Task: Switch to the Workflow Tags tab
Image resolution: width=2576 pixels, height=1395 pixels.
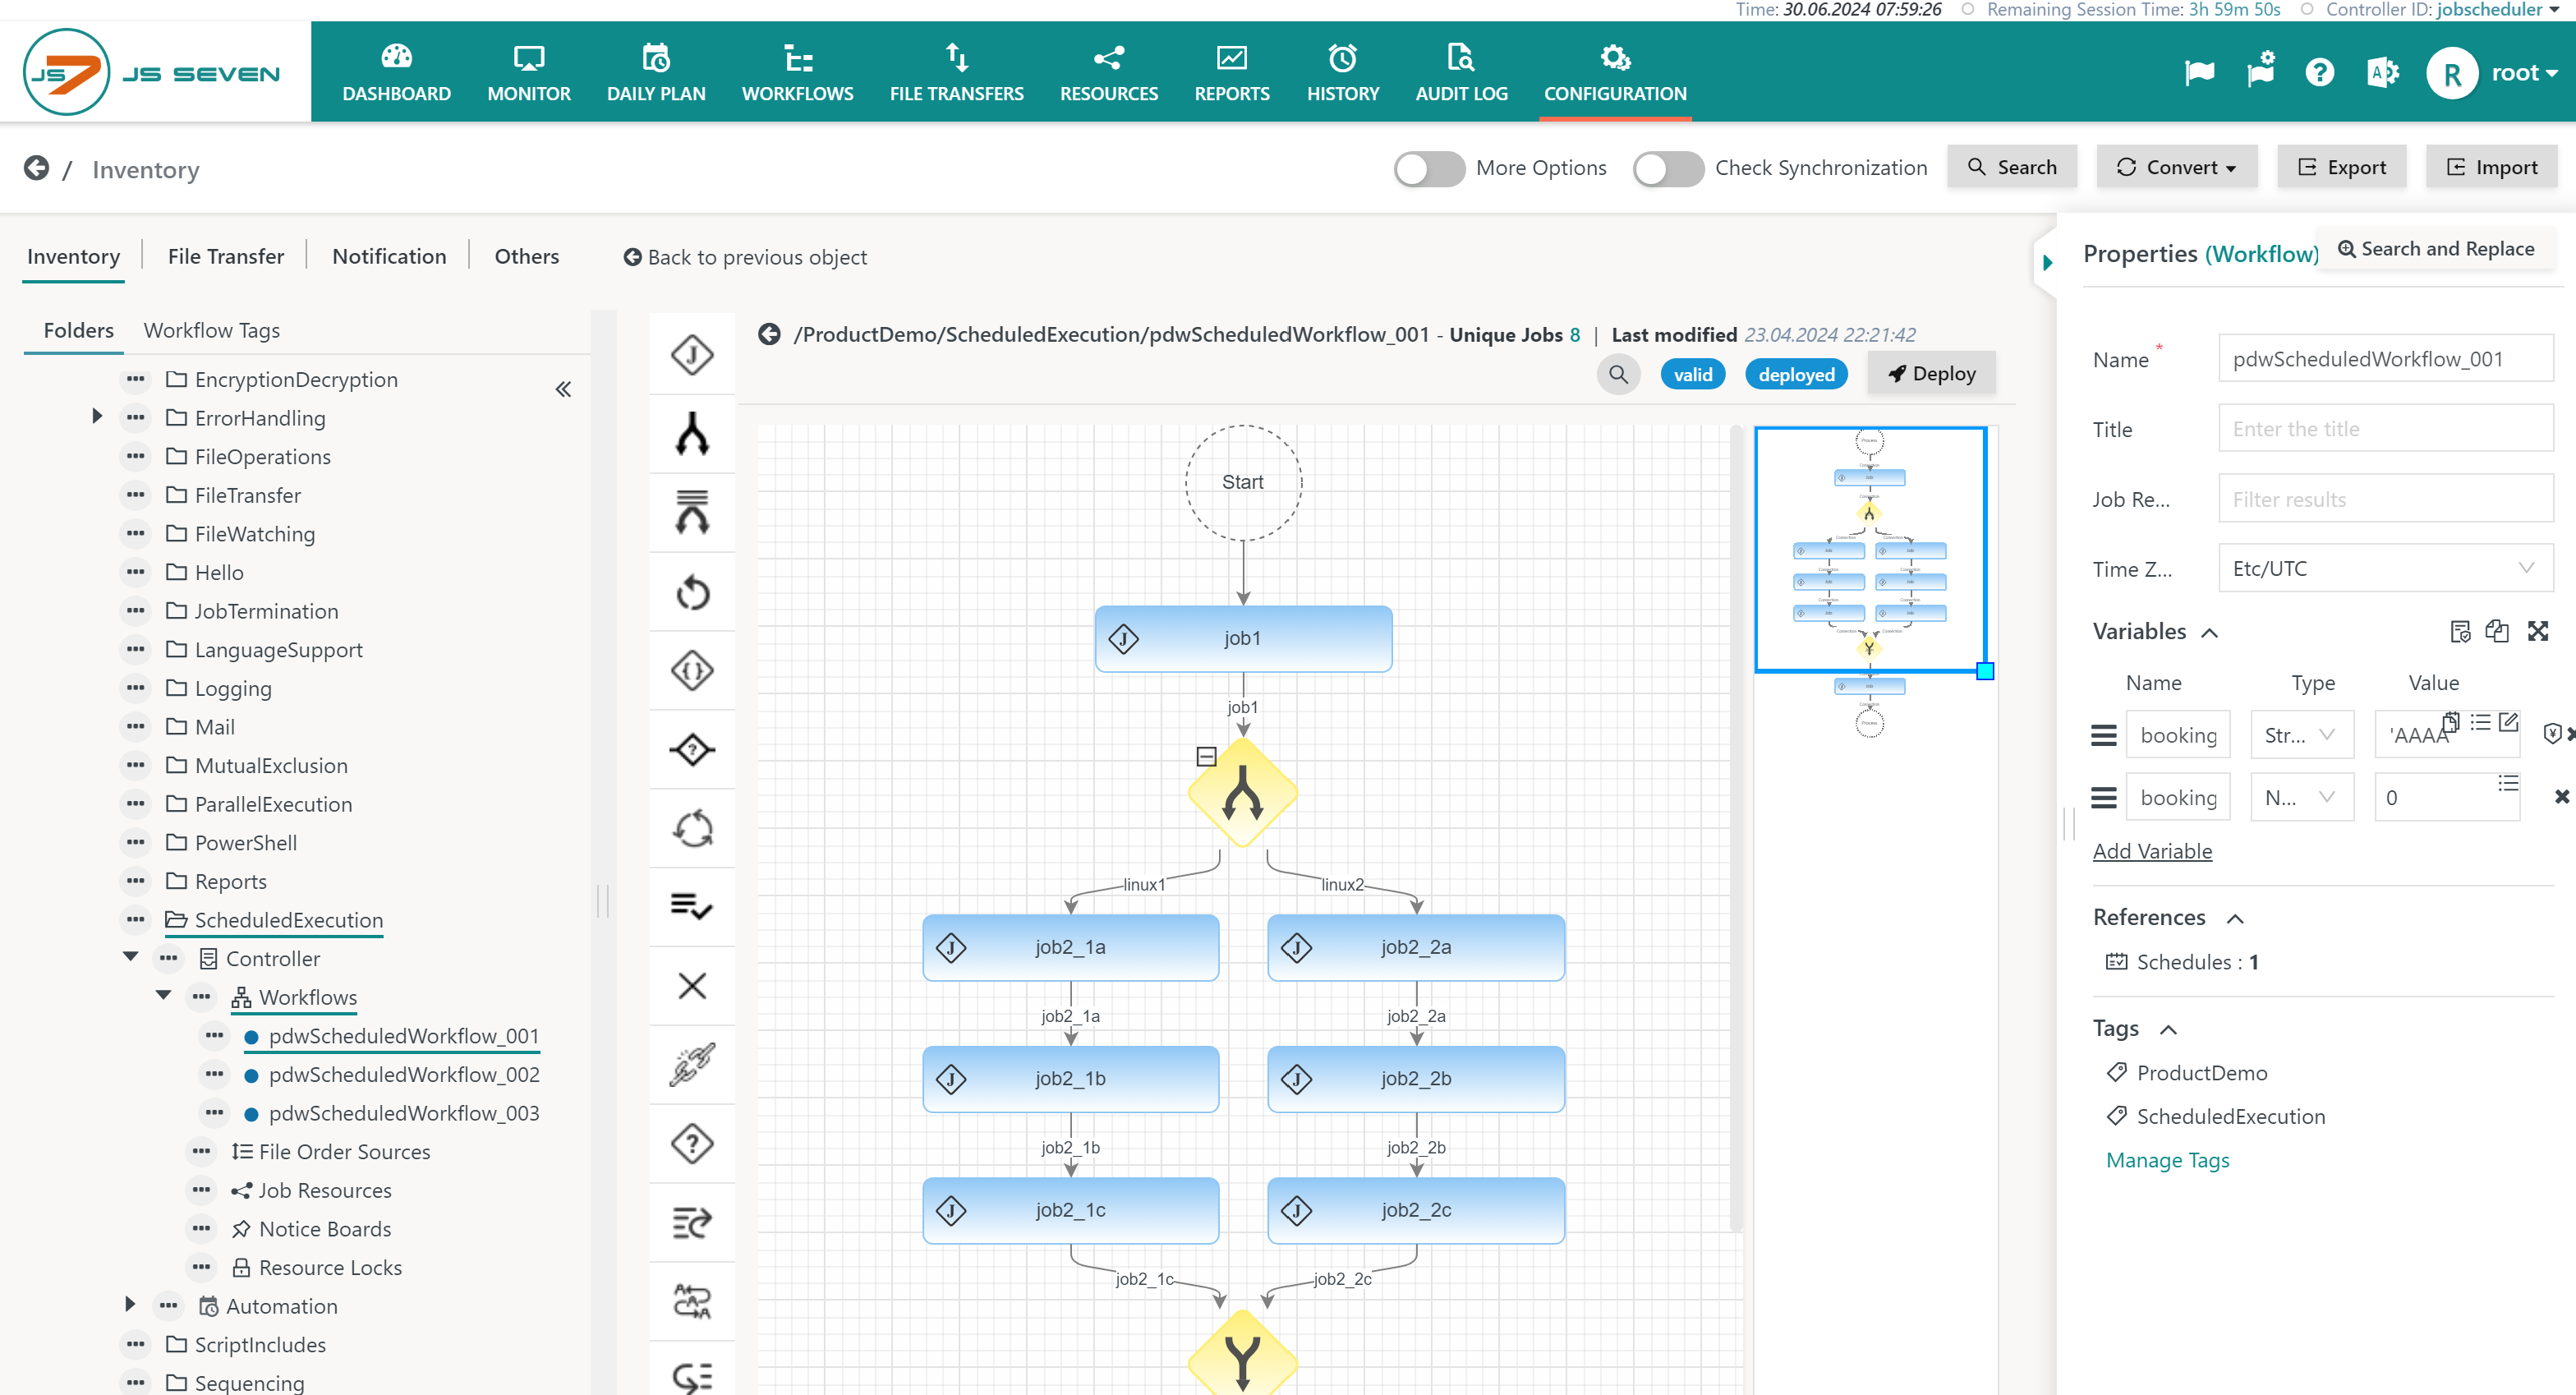Action: (212, 330)
